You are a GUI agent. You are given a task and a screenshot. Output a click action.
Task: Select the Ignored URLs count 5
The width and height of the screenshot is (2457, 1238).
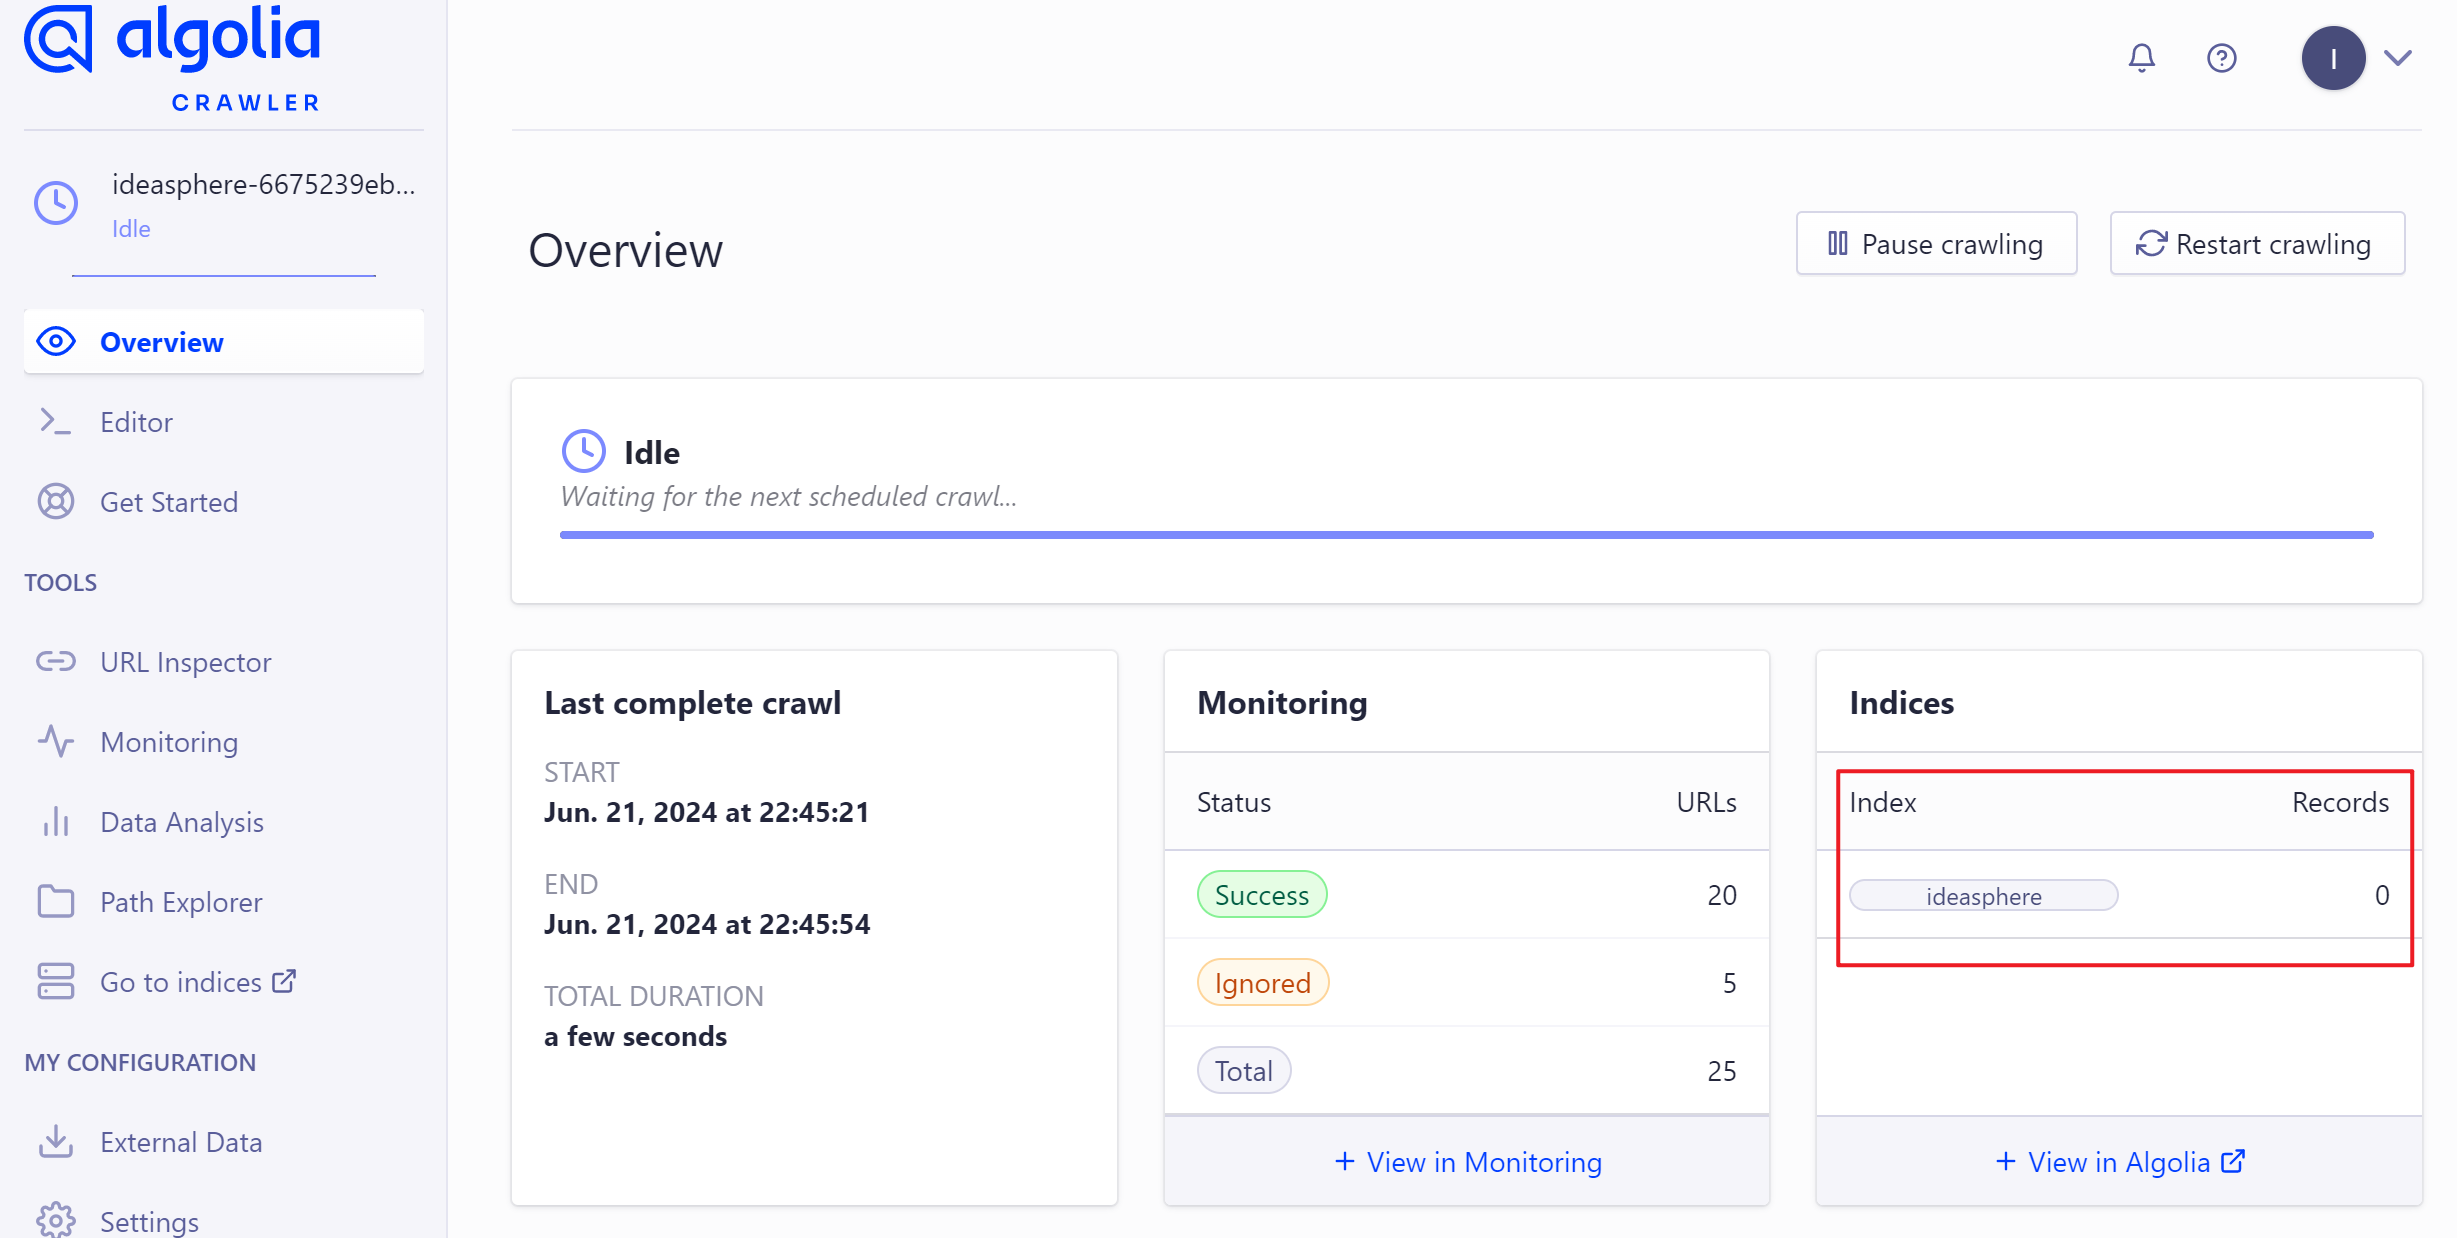pyautogui.click(x=1729, y=983)
